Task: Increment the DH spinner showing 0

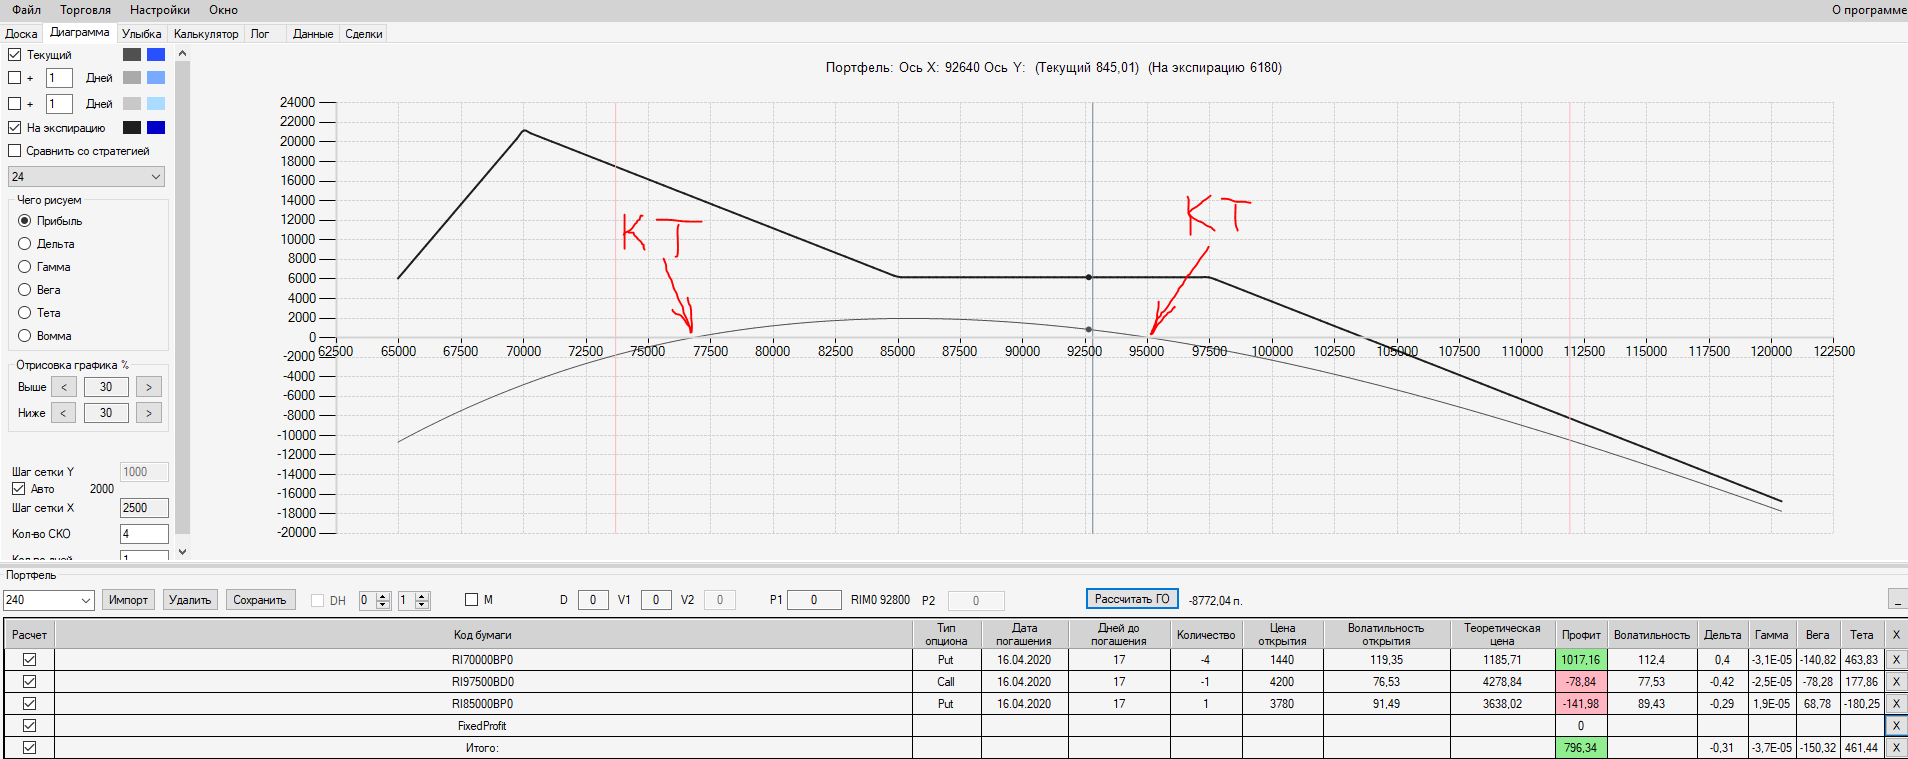Action: click(x=383, y=596)
